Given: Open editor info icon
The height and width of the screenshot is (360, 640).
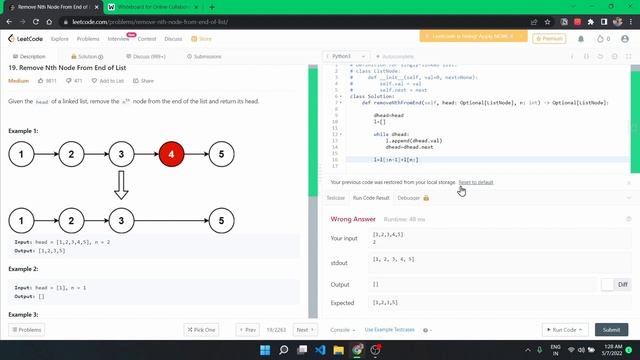Looking at the screenshot, I should coord(572,56).
